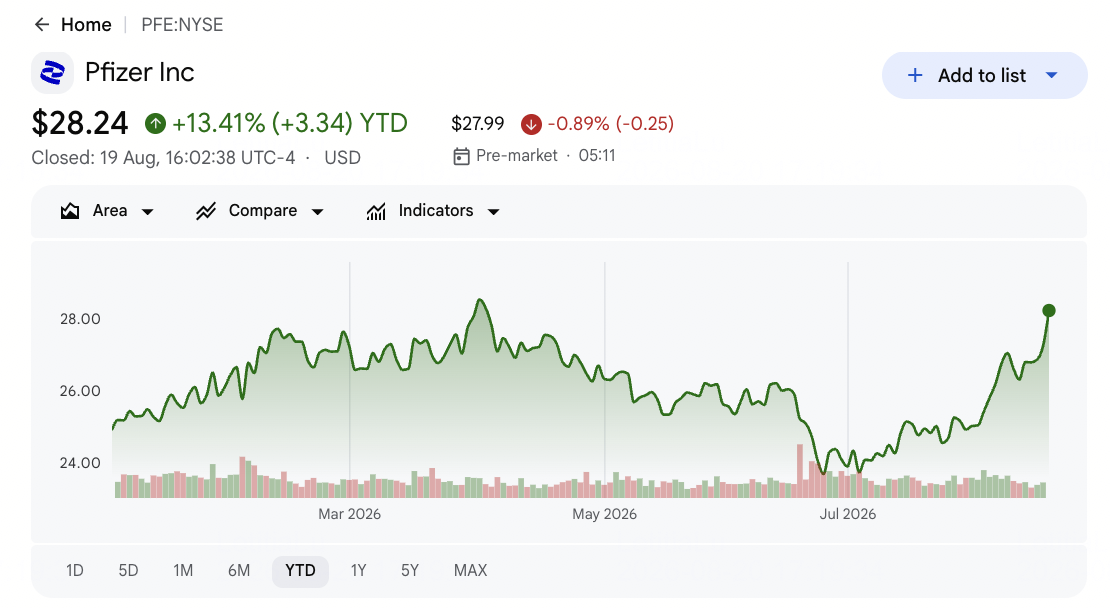Select the 5Y time range
The height and width of the screenshot is (608, 1110).
point(410,570)
